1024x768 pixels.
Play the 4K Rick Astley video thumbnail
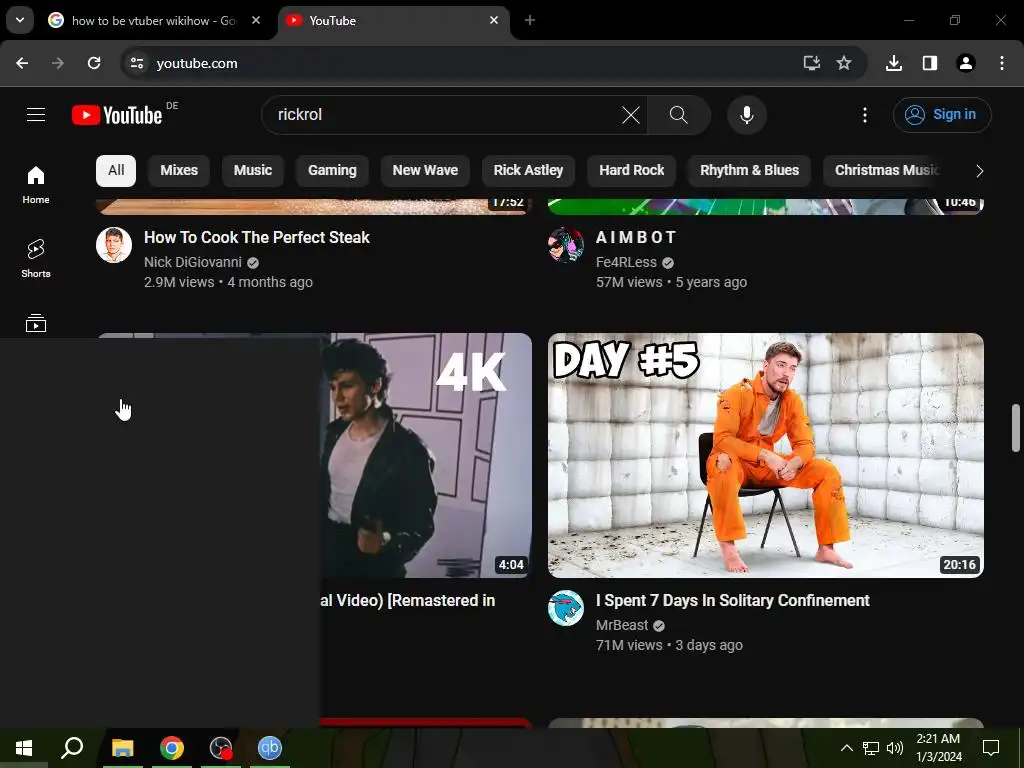(x=426, y=455)
